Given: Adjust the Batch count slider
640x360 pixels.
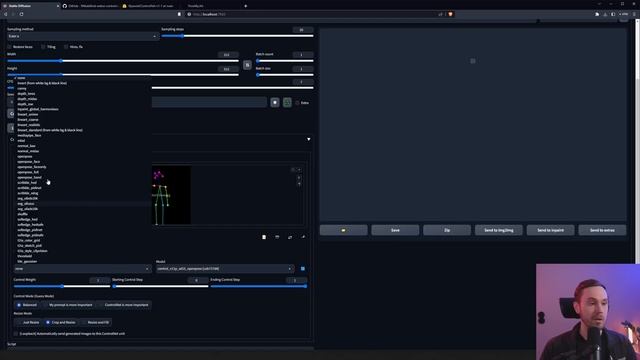Looking at the screenshot, I should point(284,61).
